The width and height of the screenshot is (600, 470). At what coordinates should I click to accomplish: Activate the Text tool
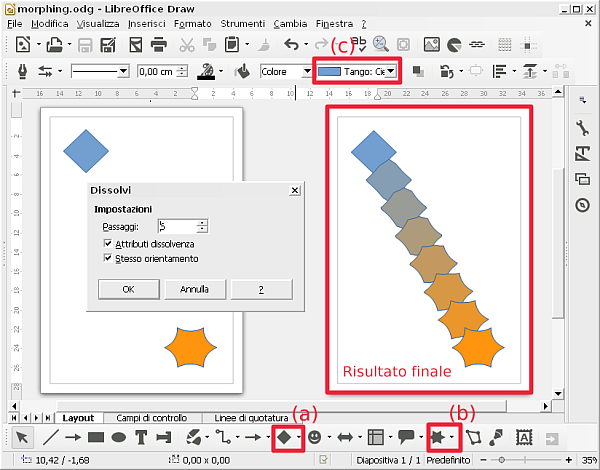[x=142, y=437]
